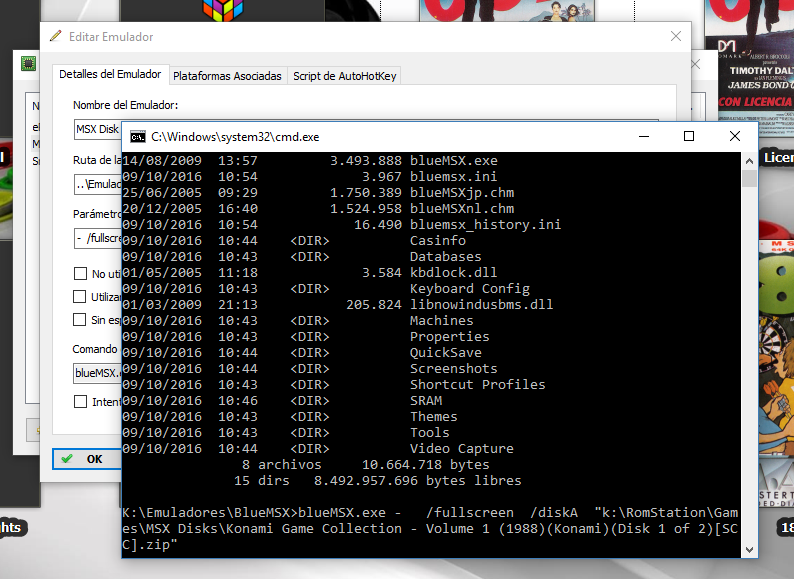Click the green chip icon in background window
This screenshot has width=794, height=579.
coord(28,63)
